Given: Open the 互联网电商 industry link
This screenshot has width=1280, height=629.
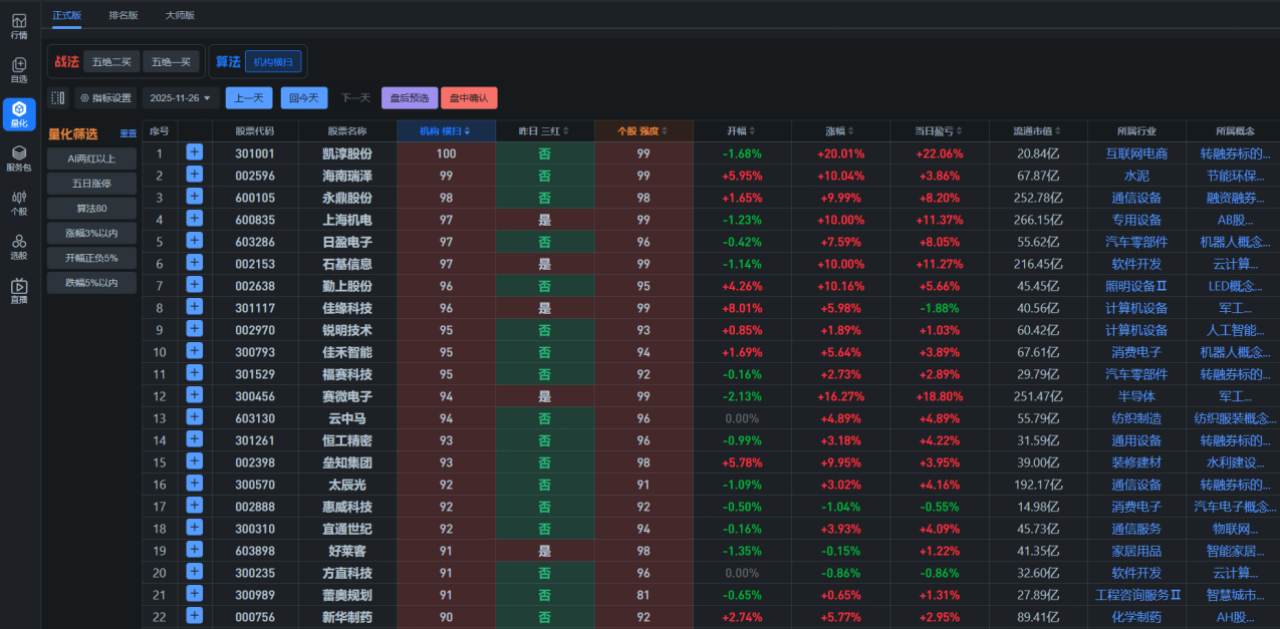Looking at the screenshot, I should 1136,153.
